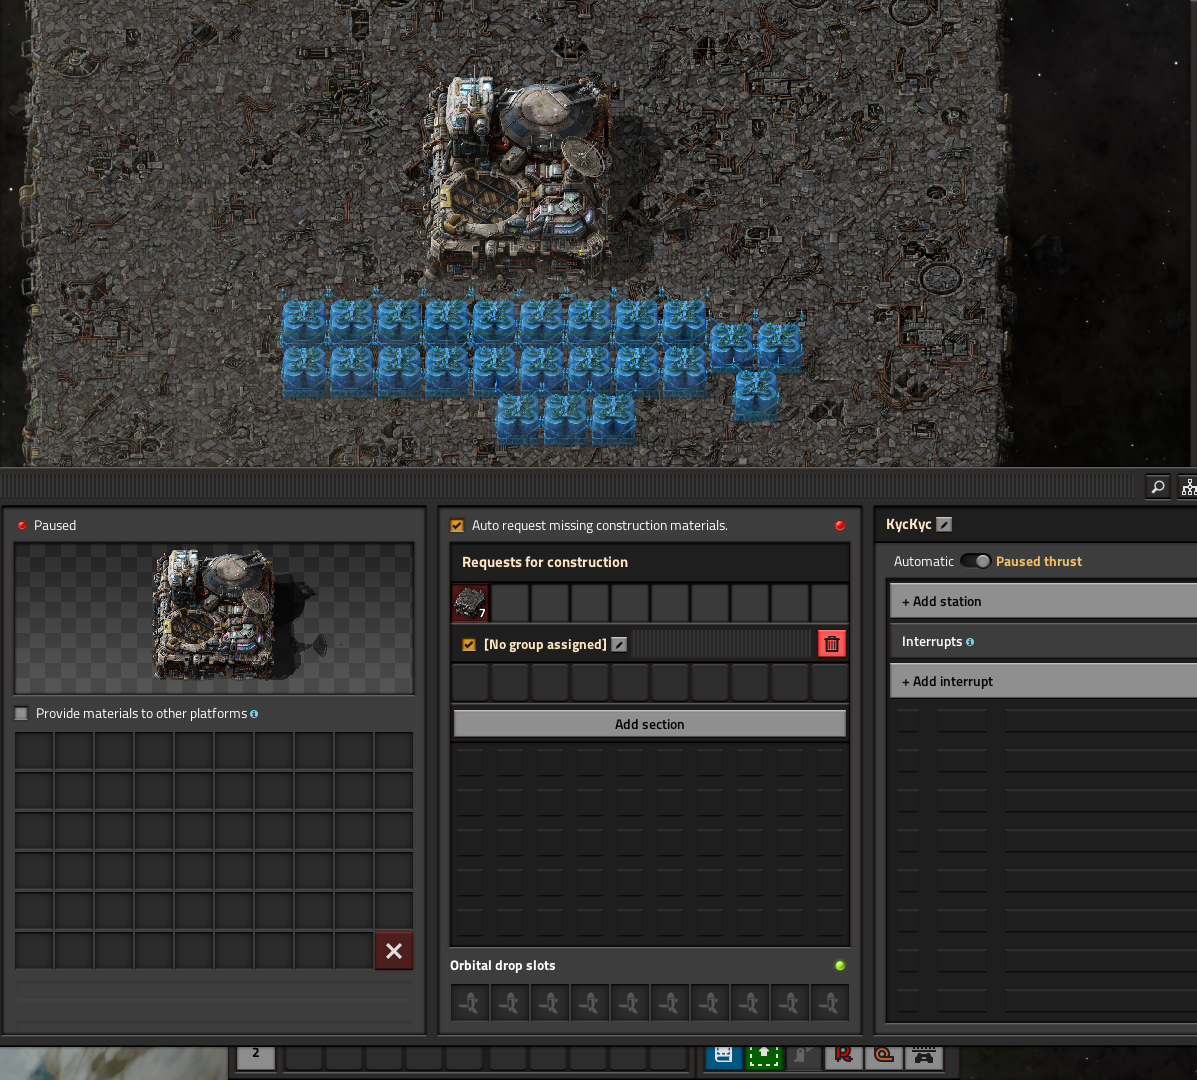
Task: Toggle the orange exoskeleton shortcut
Action: [x=883, y=1056]
